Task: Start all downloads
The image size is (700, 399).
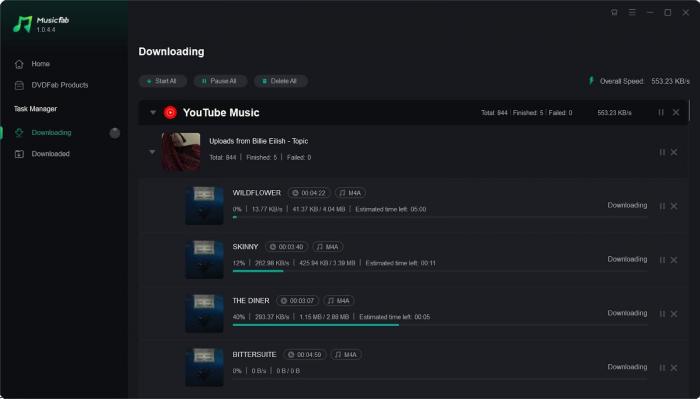Action: click(x=162, y=81)
